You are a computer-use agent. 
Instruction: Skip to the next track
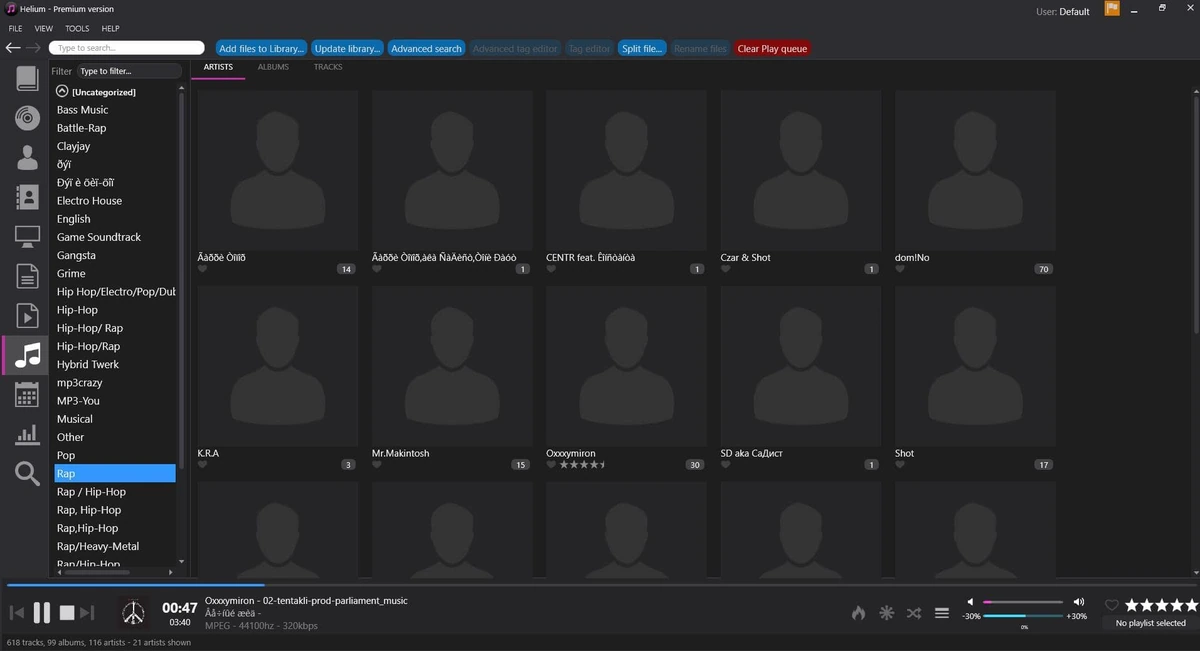pyautogui.click(x=87, y=612)
